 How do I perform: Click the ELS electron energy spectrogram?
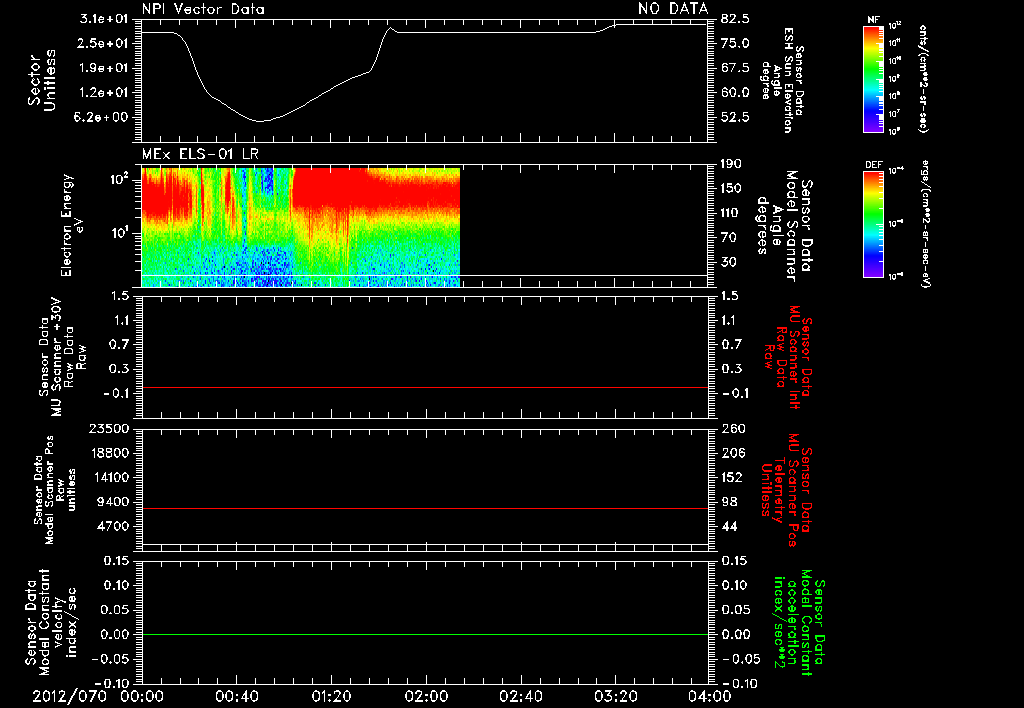tap(301, 227)
